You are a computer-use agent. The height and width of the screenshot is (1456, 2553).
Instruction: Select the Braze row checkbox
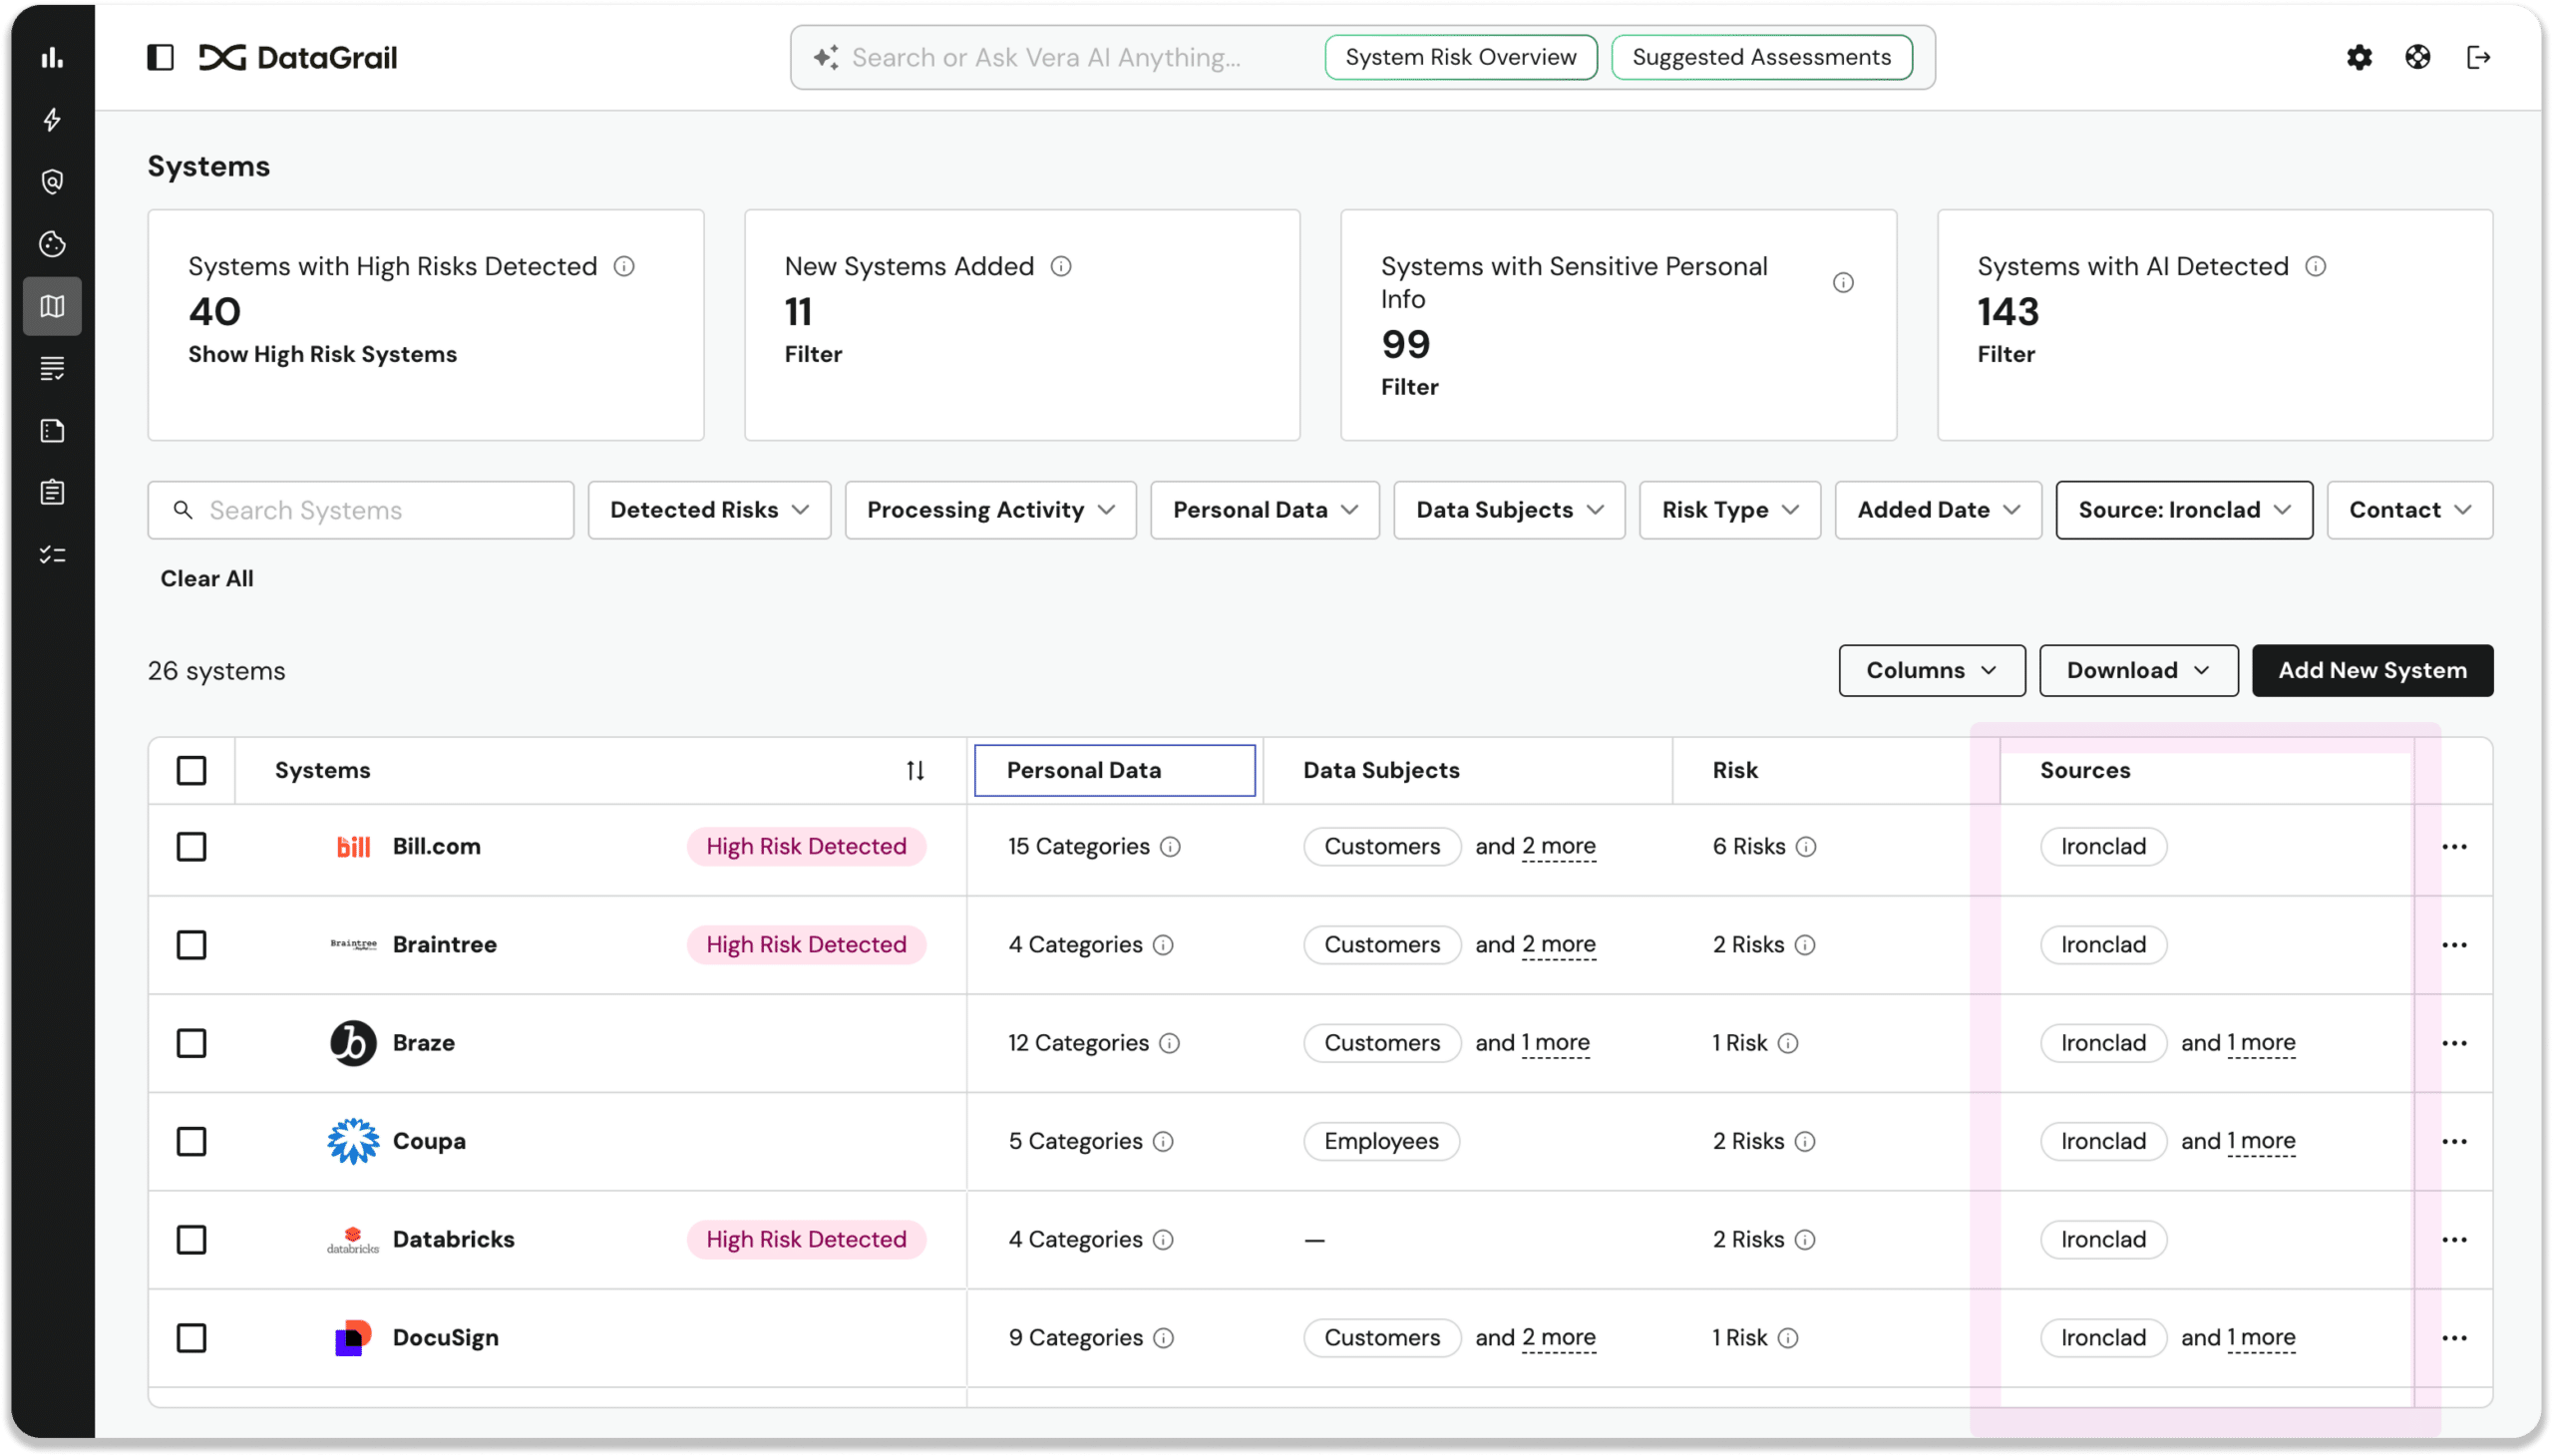[191, 1043]
